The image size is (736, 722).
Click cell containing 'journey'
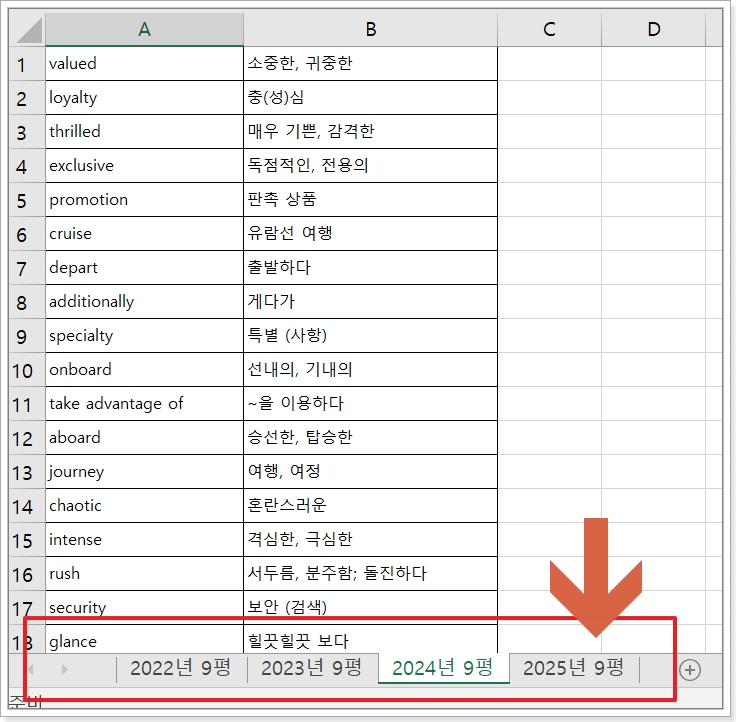[x=144, y=472]
